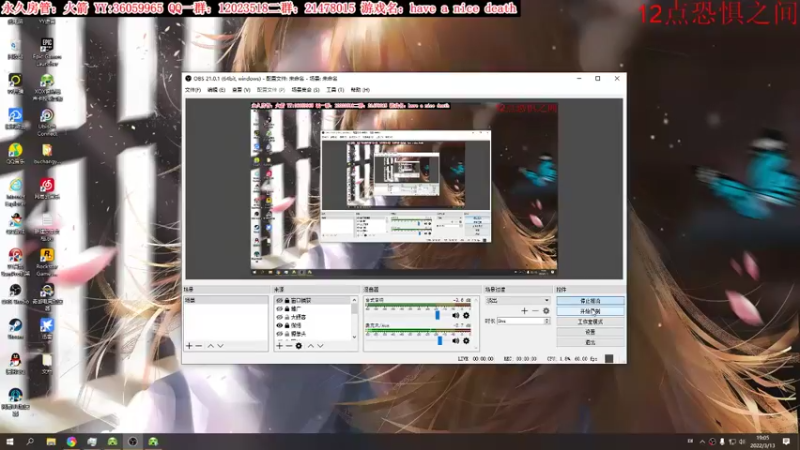Image resolution: width=800 pixels, height=450 pixels.
Task: Open the Internet Explorer desktop icon
Action: 15,192
